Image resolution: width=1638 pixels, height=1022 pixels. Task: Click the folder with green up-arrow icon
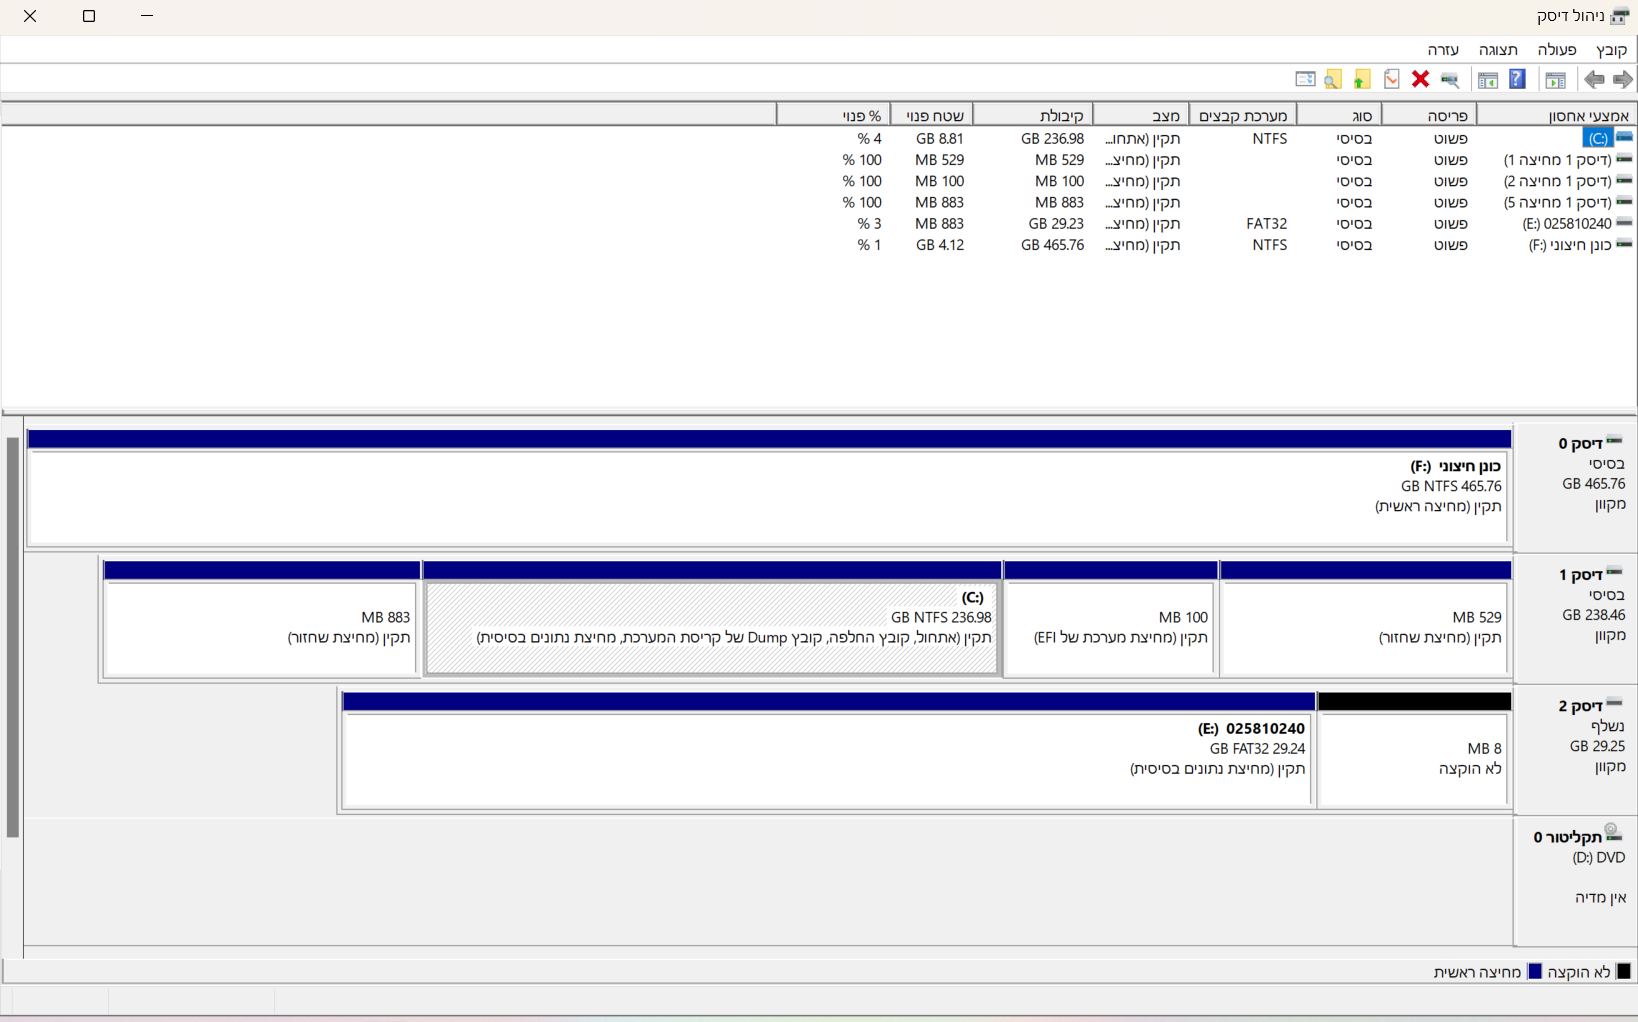point(1362,79)
